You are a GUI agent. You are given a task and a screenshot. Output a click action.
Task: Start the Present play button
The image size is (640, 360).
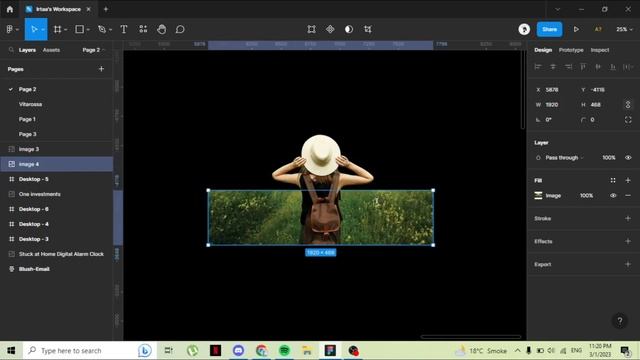coord(576,29)
